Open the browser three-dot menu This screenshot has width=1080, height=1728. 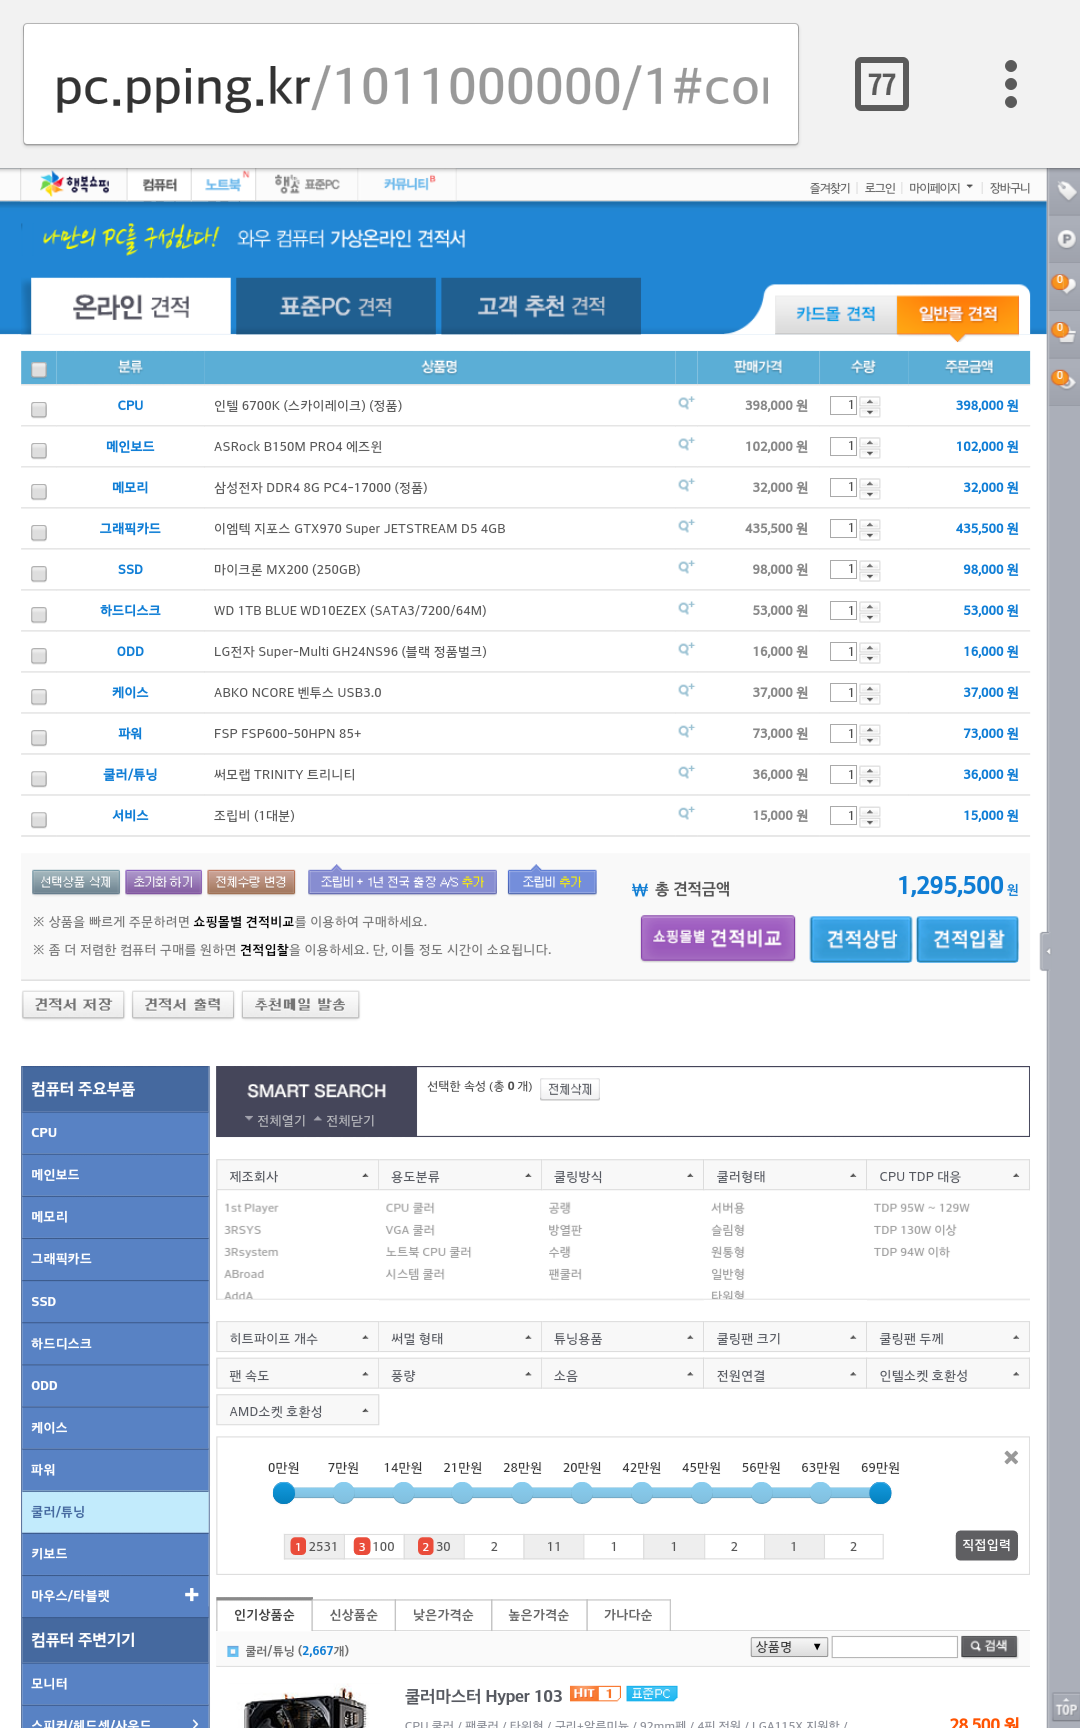point(1010,84)
